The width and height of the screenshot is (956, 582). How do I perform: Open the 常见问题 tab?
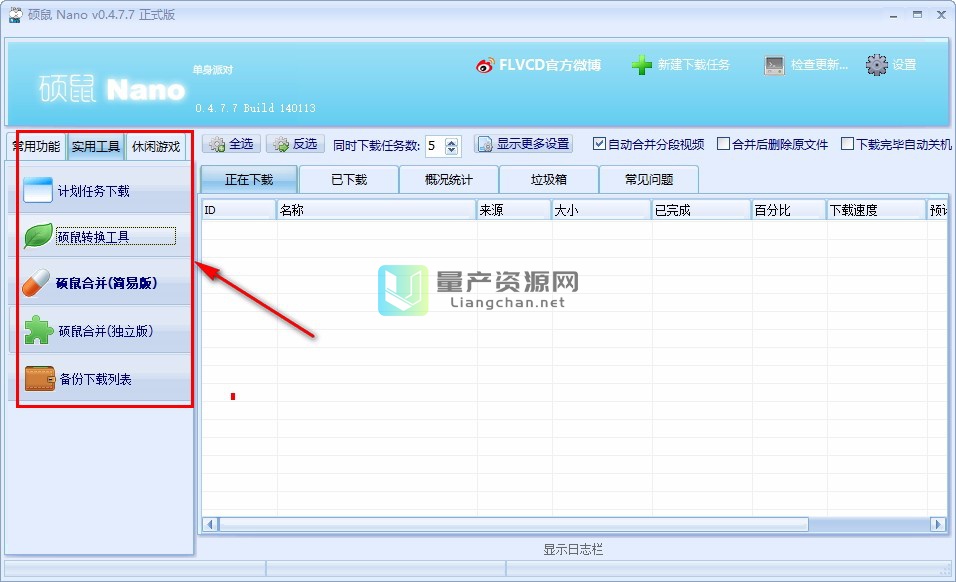pyautogui.click(x=649, y=179)
